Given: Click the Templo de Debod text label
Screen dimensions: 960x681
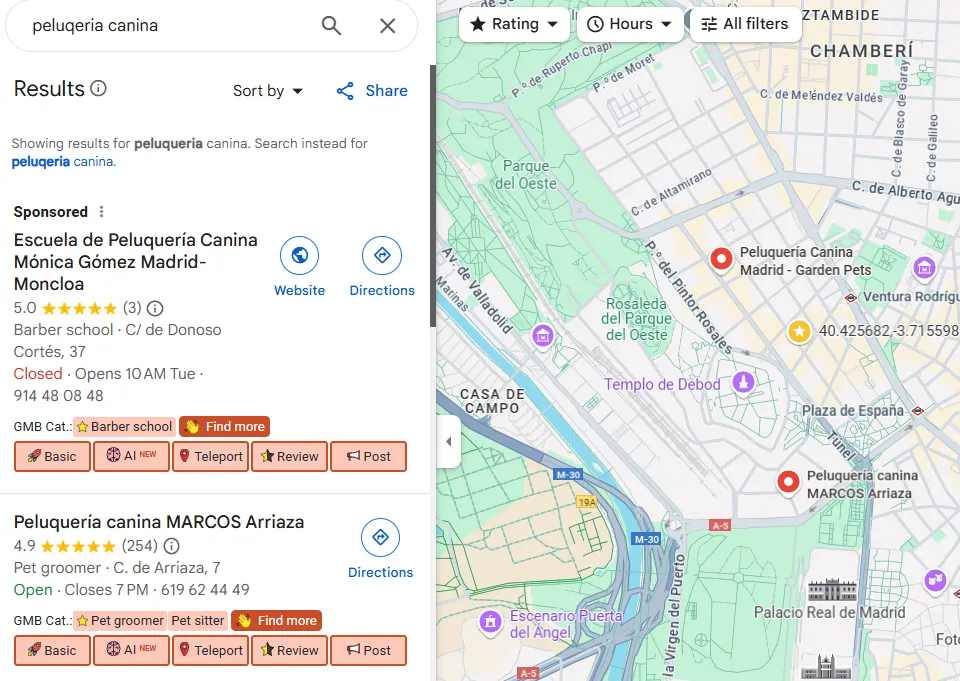Looking at the screenshot, I should pyautogui.click(x=662, y=385).
